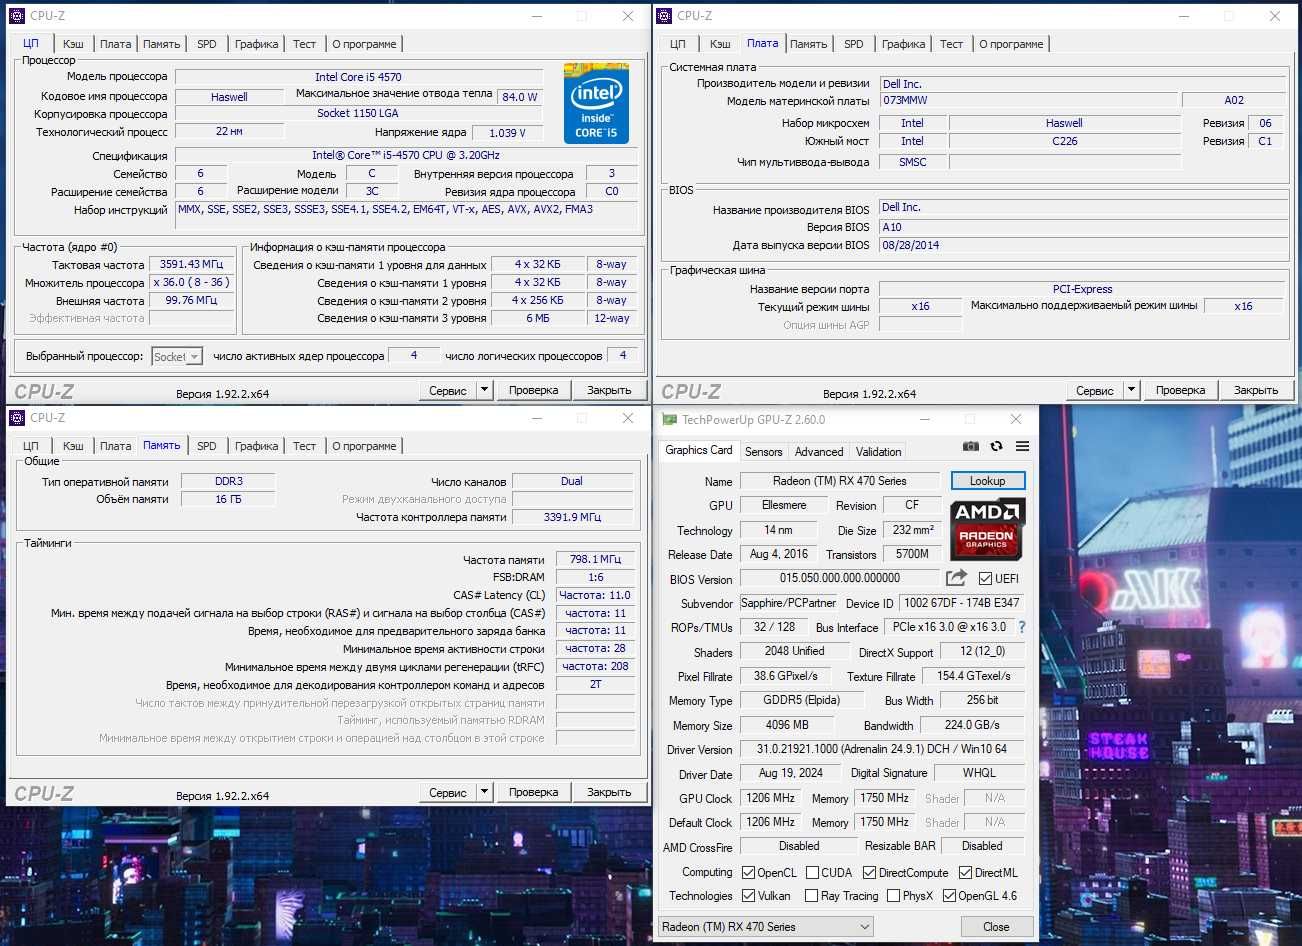Click BIOS date value 08/28/2014

1083,245
